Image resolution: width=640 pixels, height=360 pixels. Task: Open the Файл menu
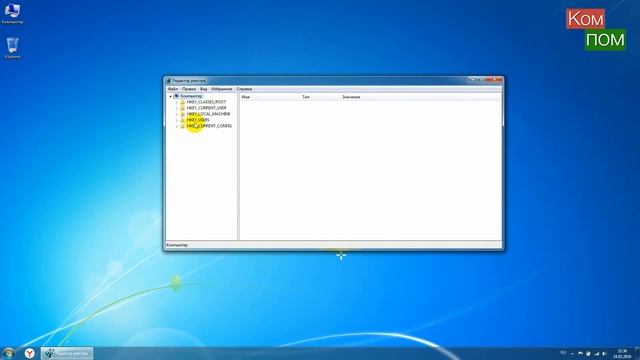click(x=173, y=89)
